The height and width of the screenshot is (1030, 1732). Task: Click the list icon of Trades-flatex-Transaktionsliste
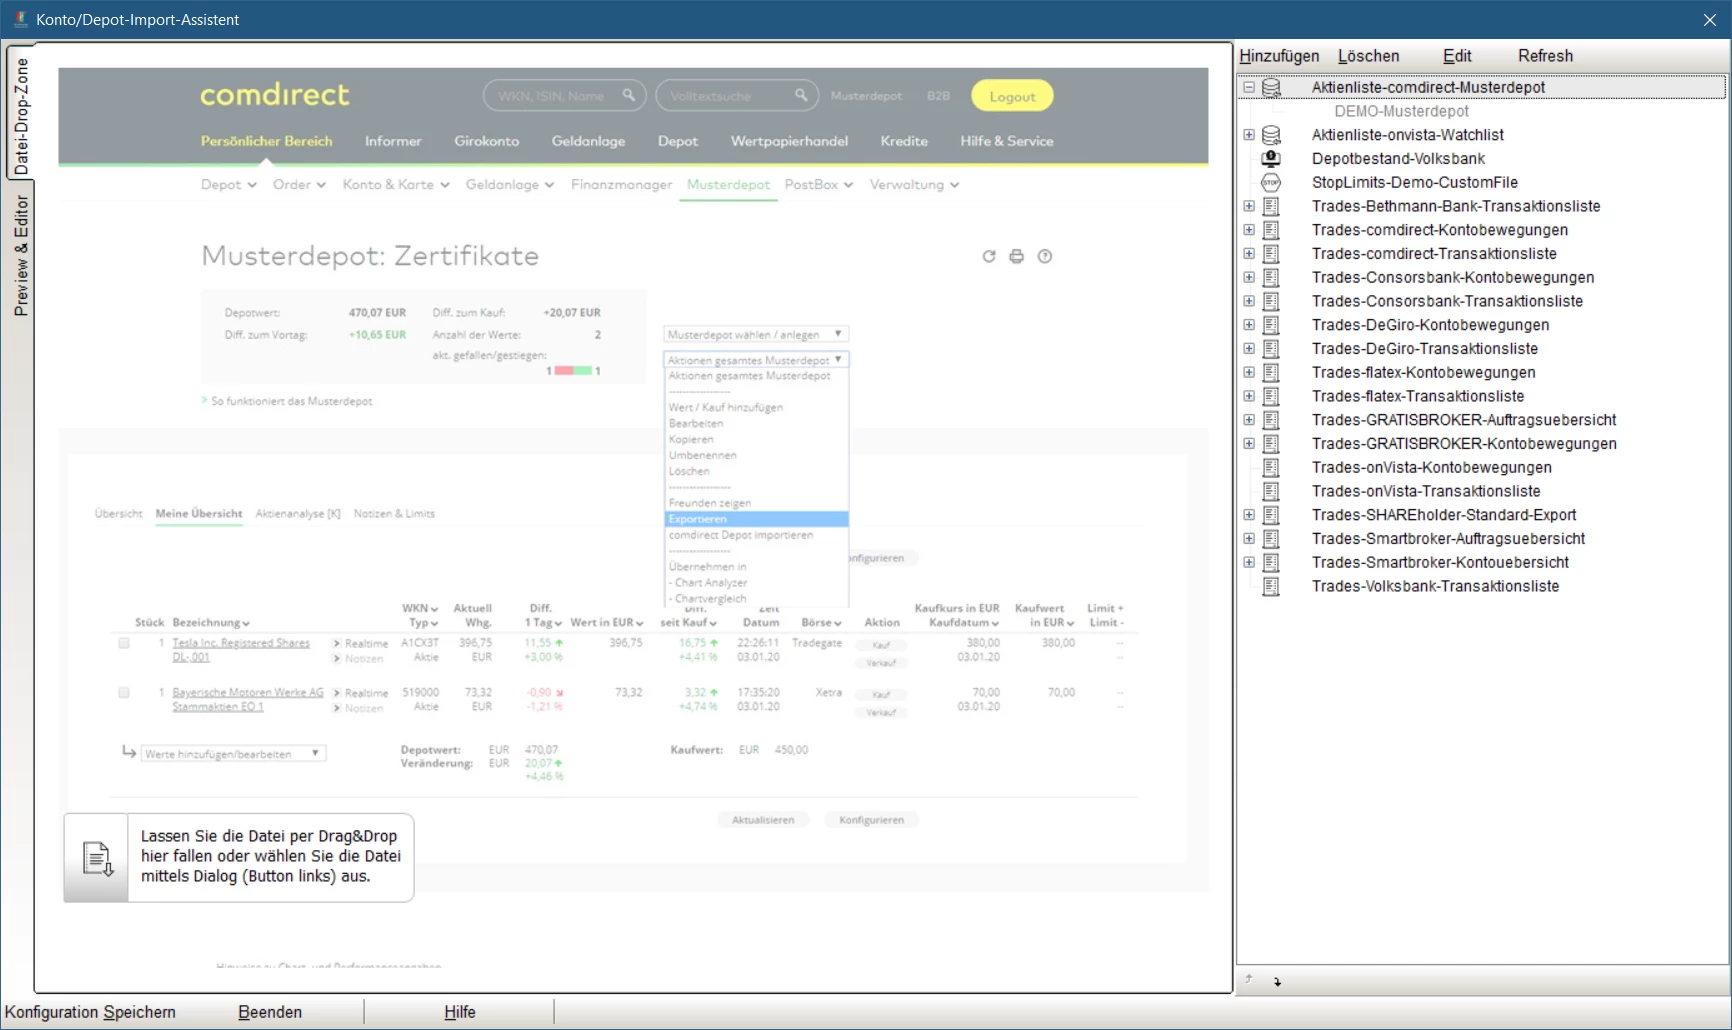(1271, 397)
